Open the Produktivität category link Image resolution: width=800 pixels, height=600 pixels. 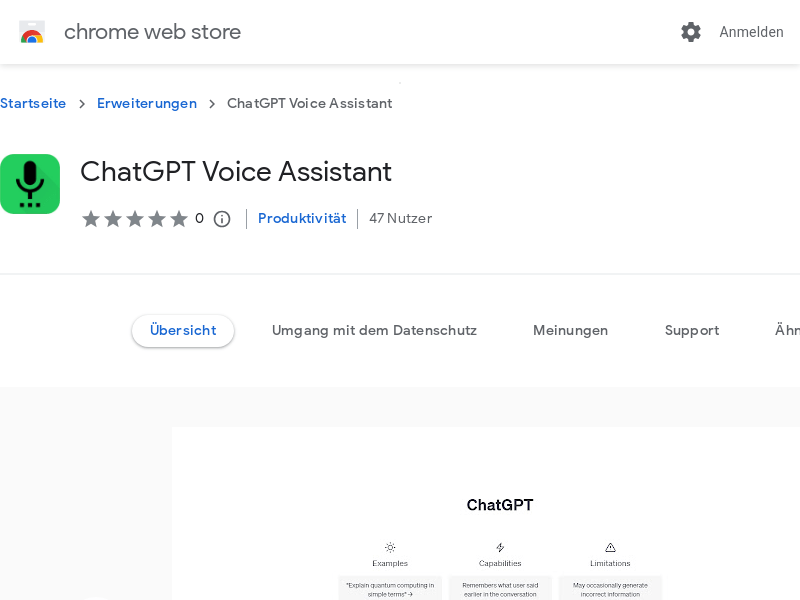[302, 218]
